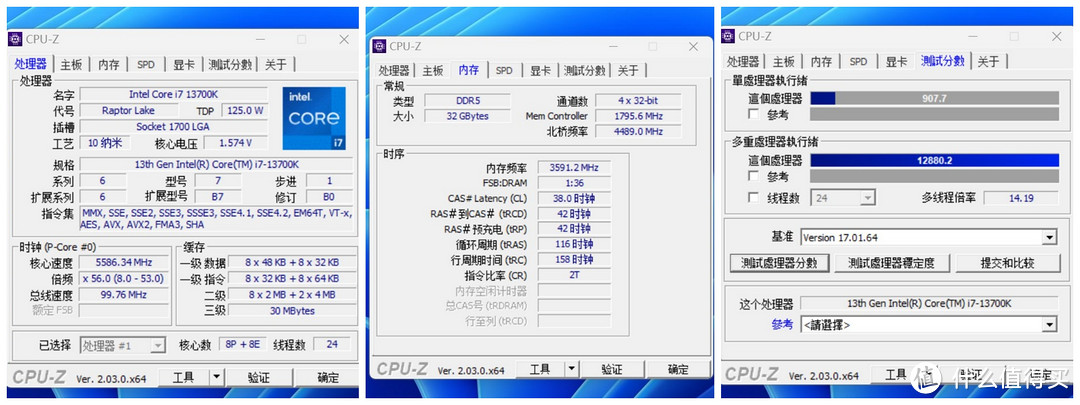Click the multiplier value x 56.0 (8.0 - 53.0)
Image resolution: width=1080 pixels, height=405 pixels.
click(124, 279)
